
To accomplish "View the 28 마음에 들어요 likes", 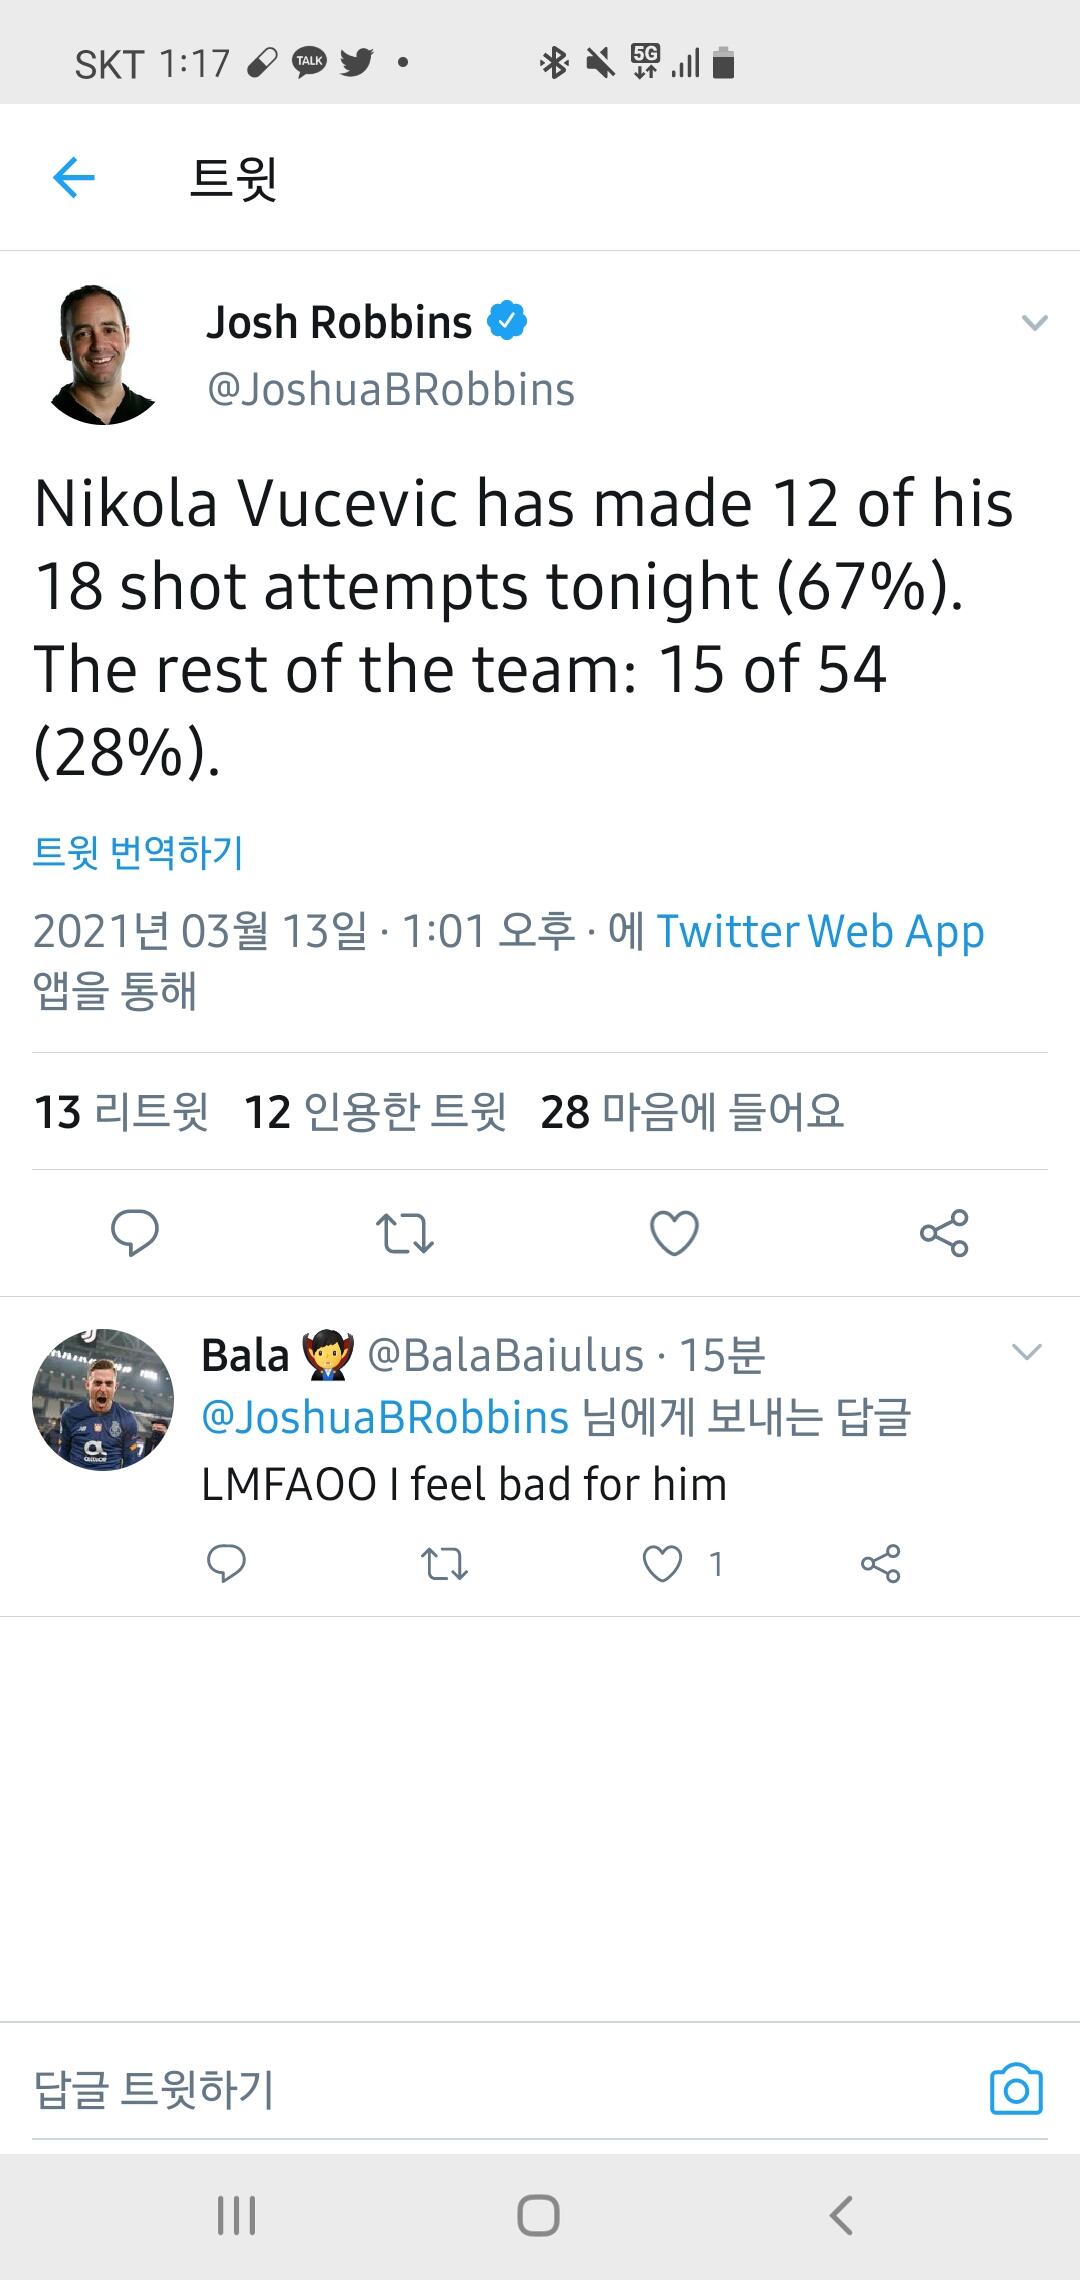I will pyautogui.click(x=692, y=1111).
